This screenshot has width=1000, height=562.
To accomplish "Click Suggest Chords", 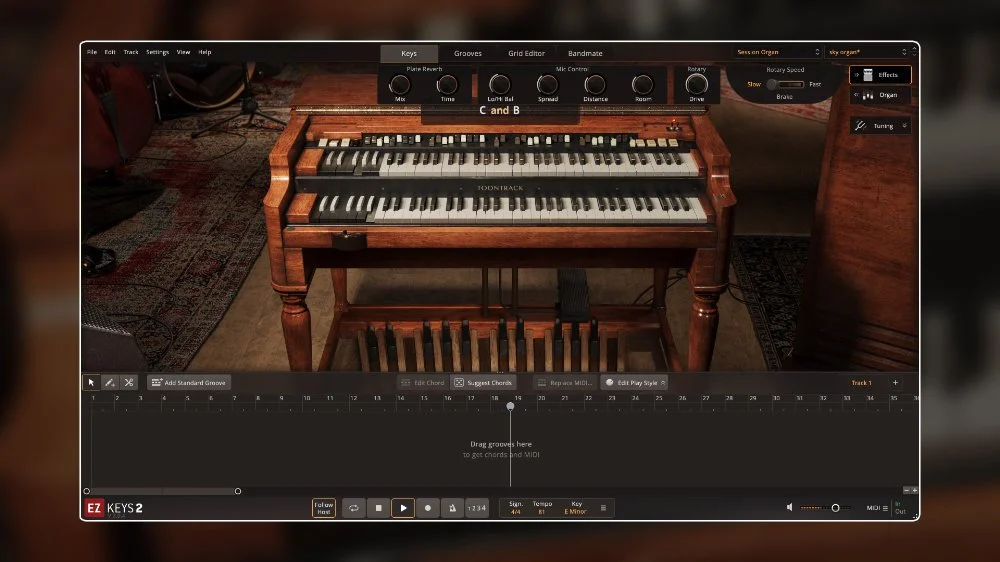I will [x=483, y=382].
